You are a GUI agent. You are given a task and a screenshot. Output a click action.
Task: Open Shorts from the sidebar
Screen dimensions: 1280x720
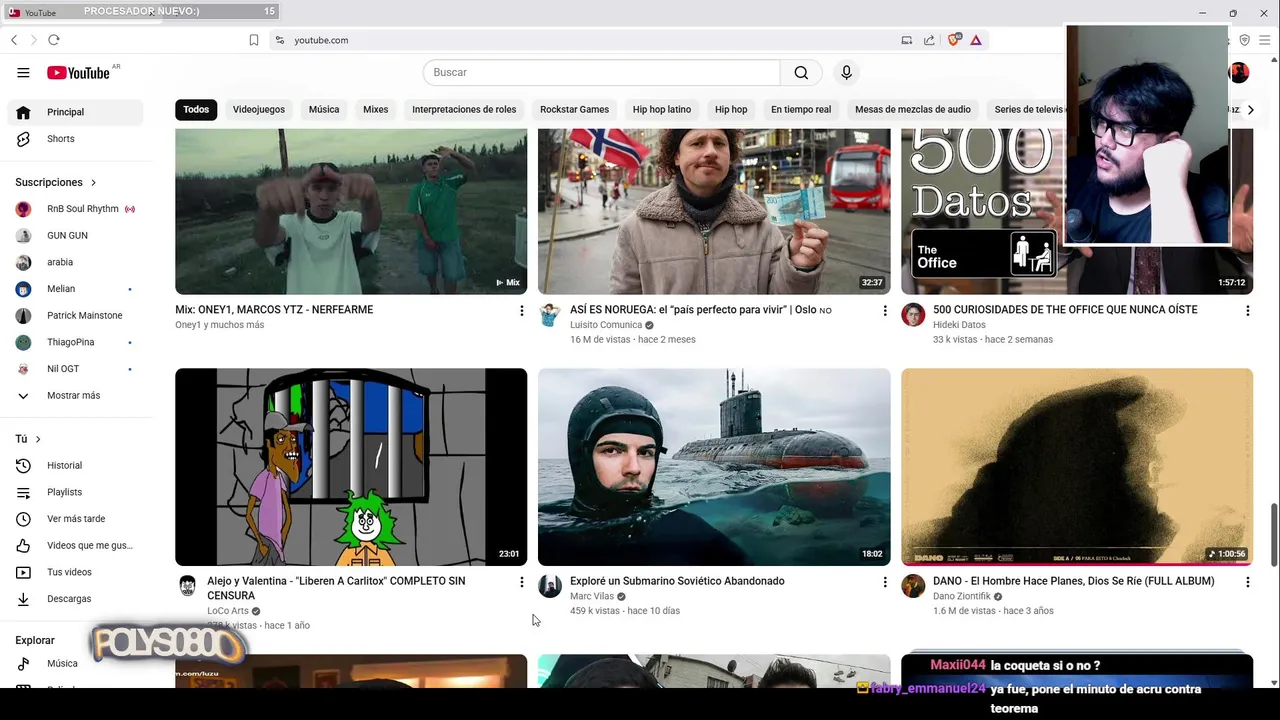click(75, 139)
